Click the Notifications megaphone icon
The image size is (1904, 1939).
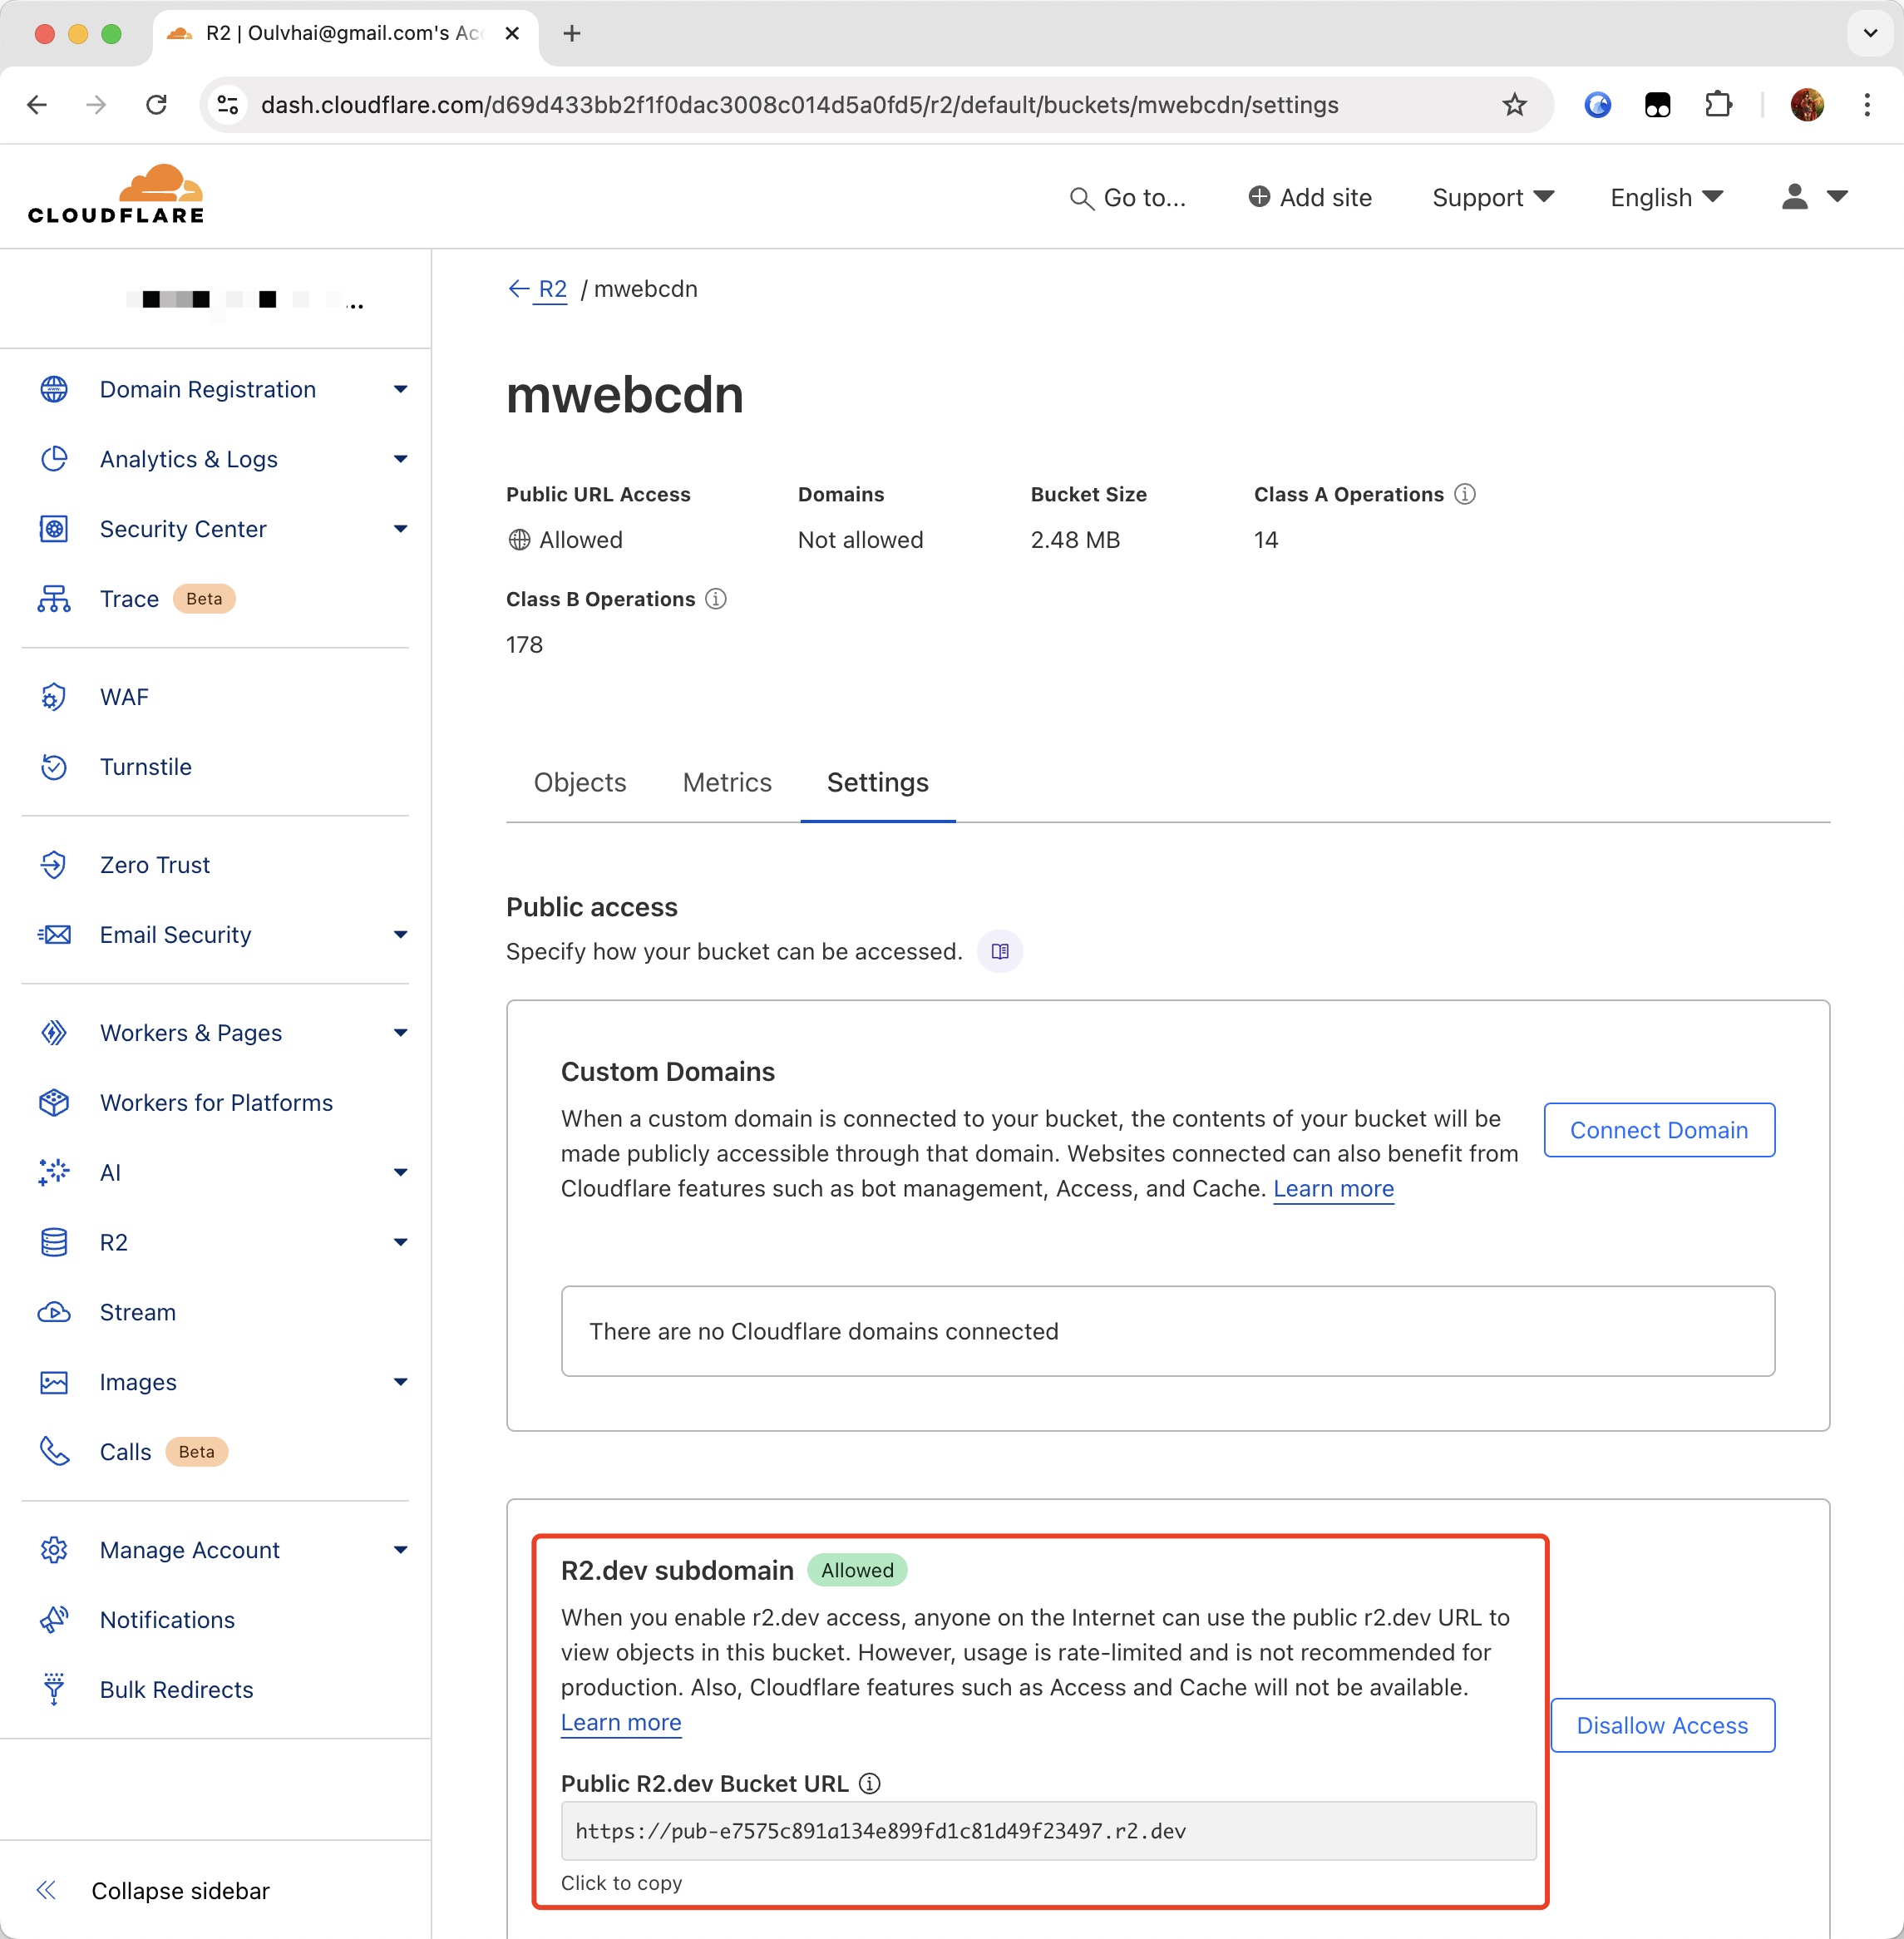54,1619
